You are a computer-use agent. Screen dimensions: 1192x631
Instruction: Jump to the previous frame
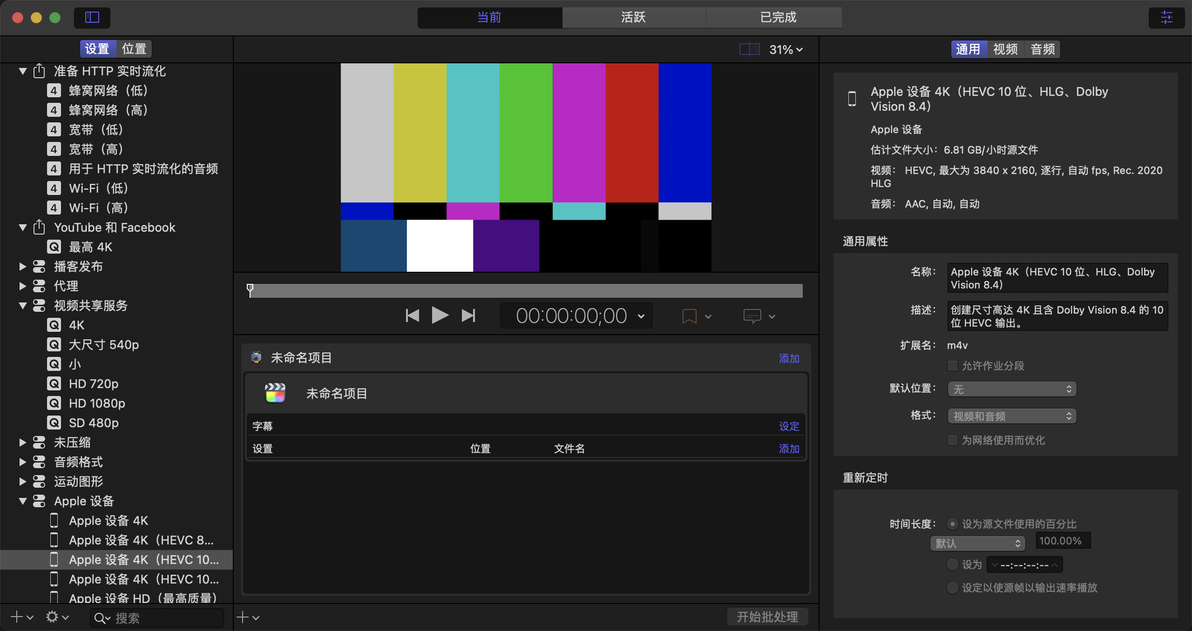(x=412, y=316)
